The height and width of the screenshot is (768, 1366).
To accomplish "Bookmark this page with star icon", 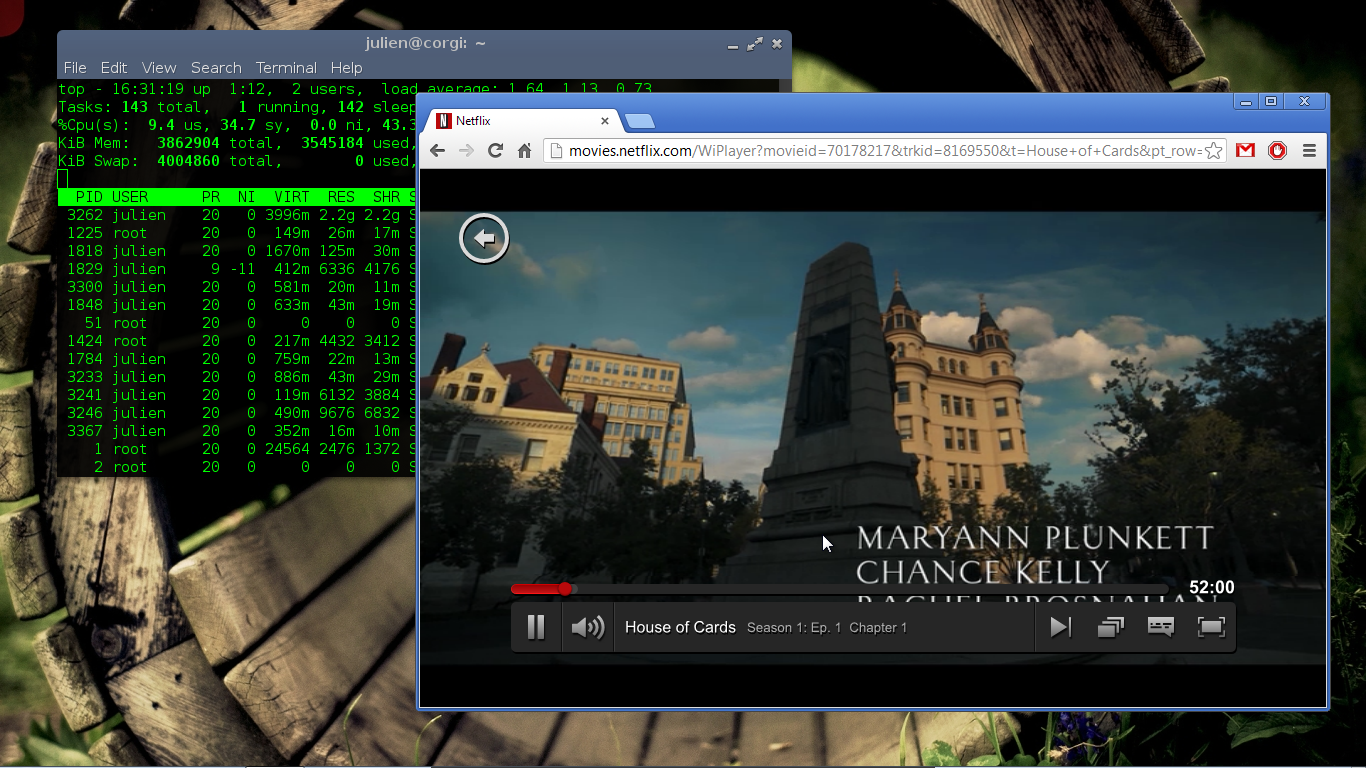I will (x=1213, y=151).
